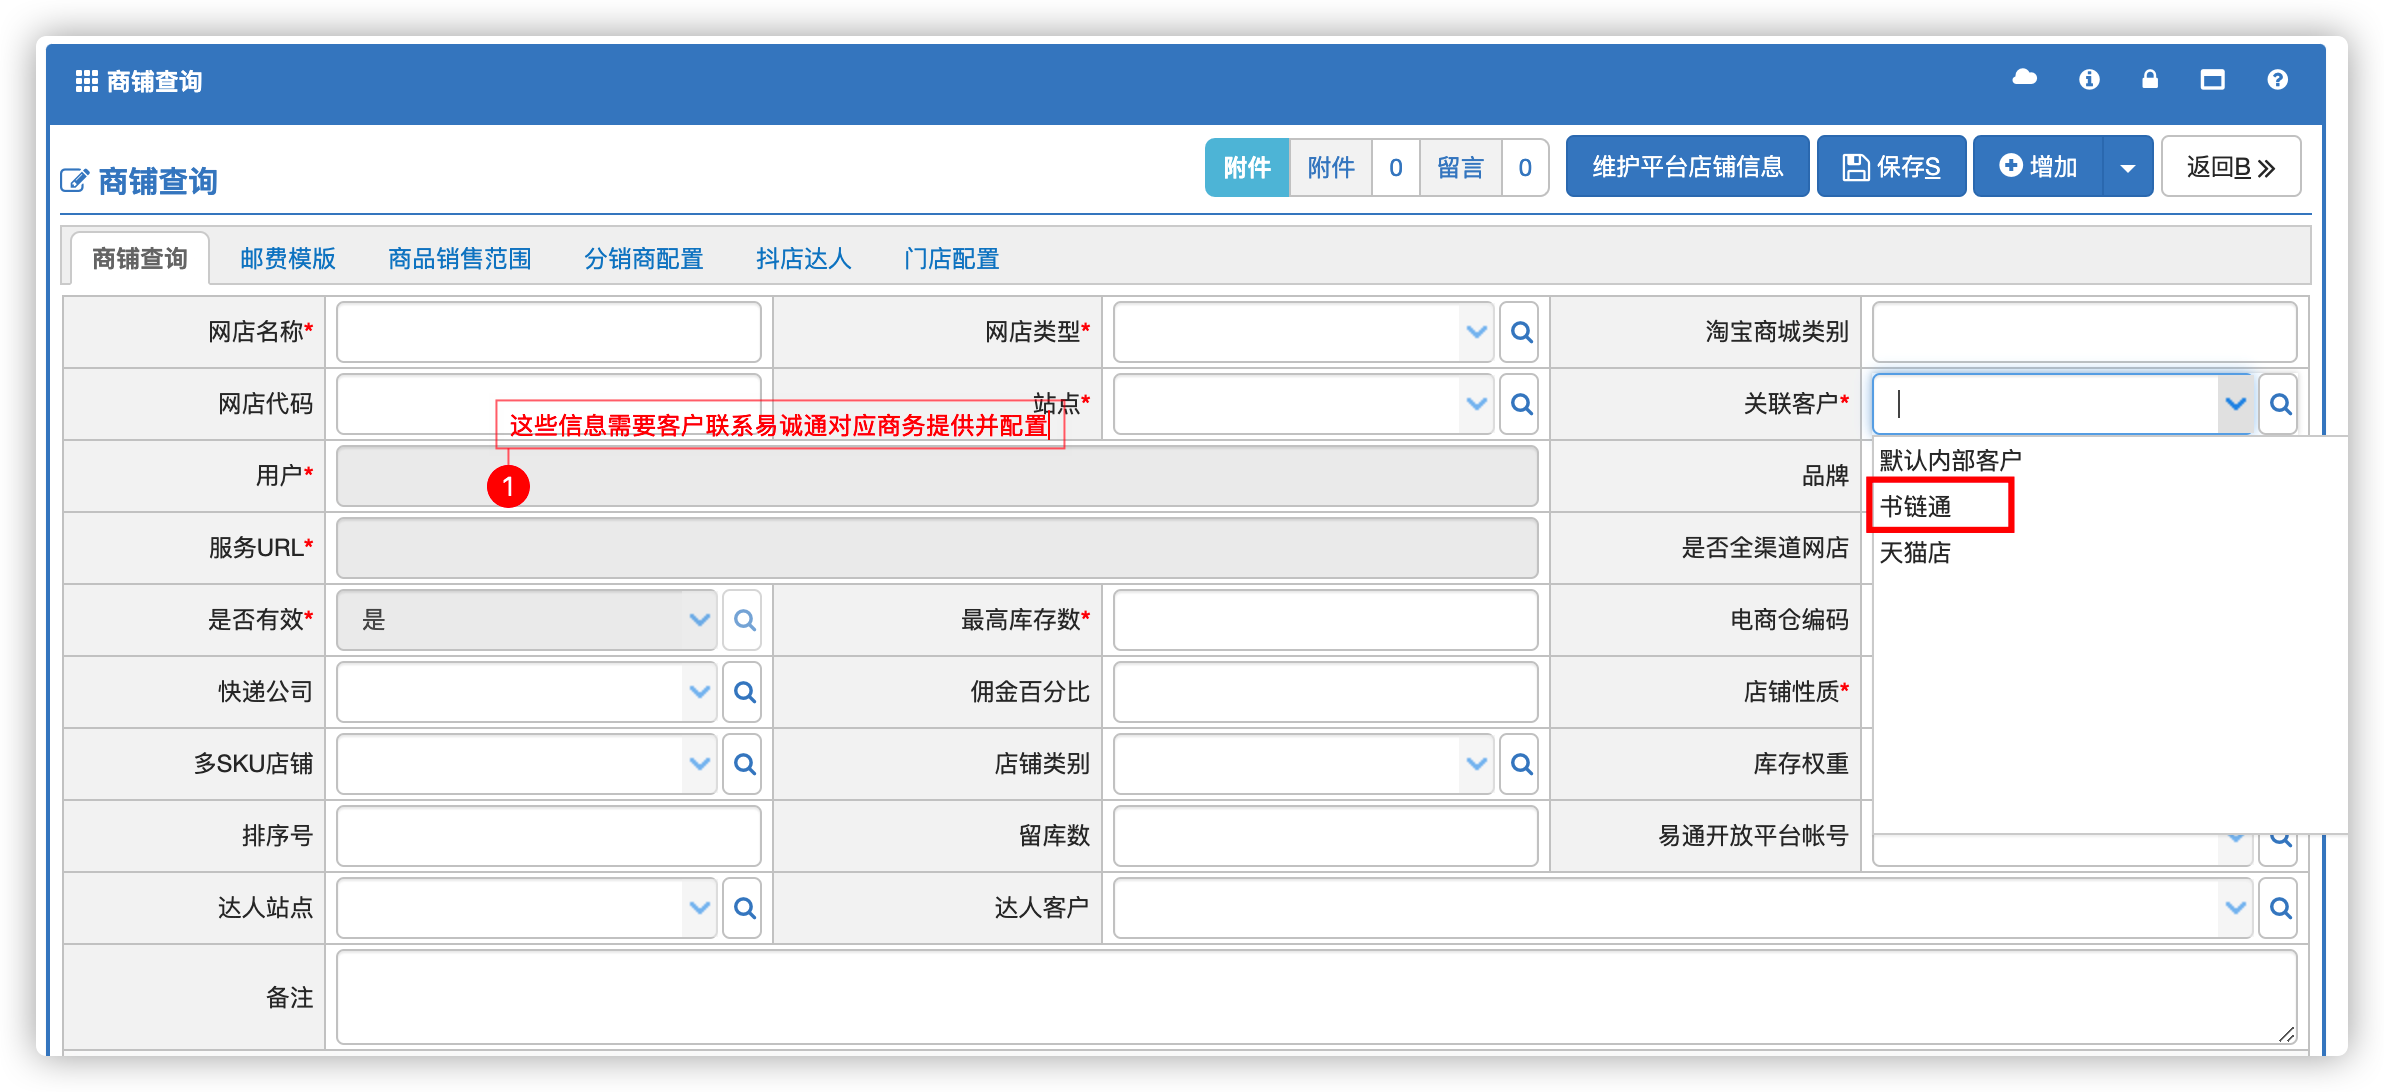Image resolution: width=2384 pixels, height=1092 pixels.
Task: Click the lock icon in header
Action: point(2150,79)
